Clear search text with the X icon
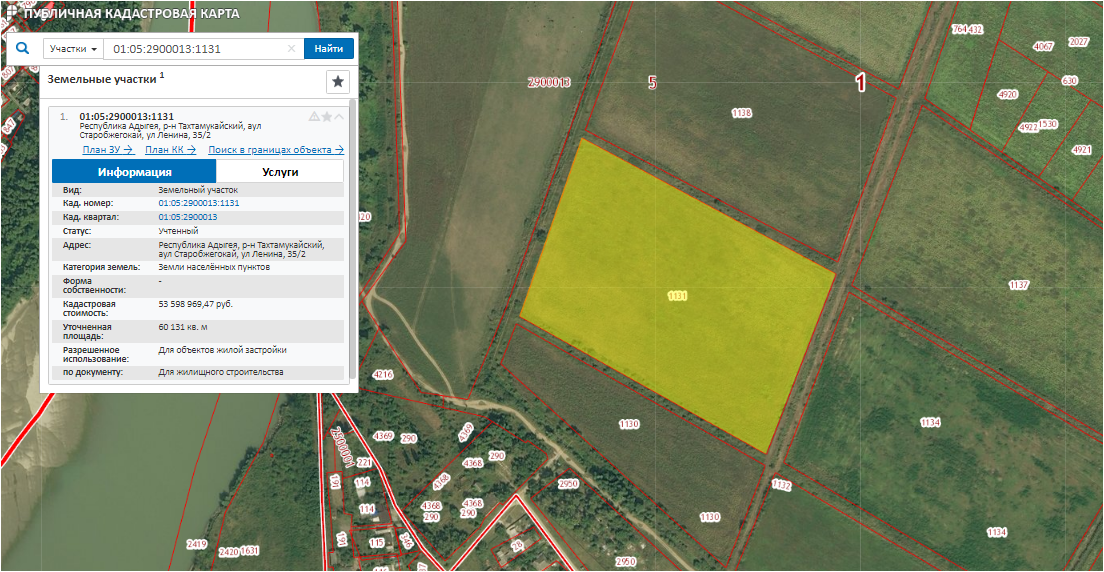Image resolution: width=1104 pixels, height=572 pixels. (291, 49)
